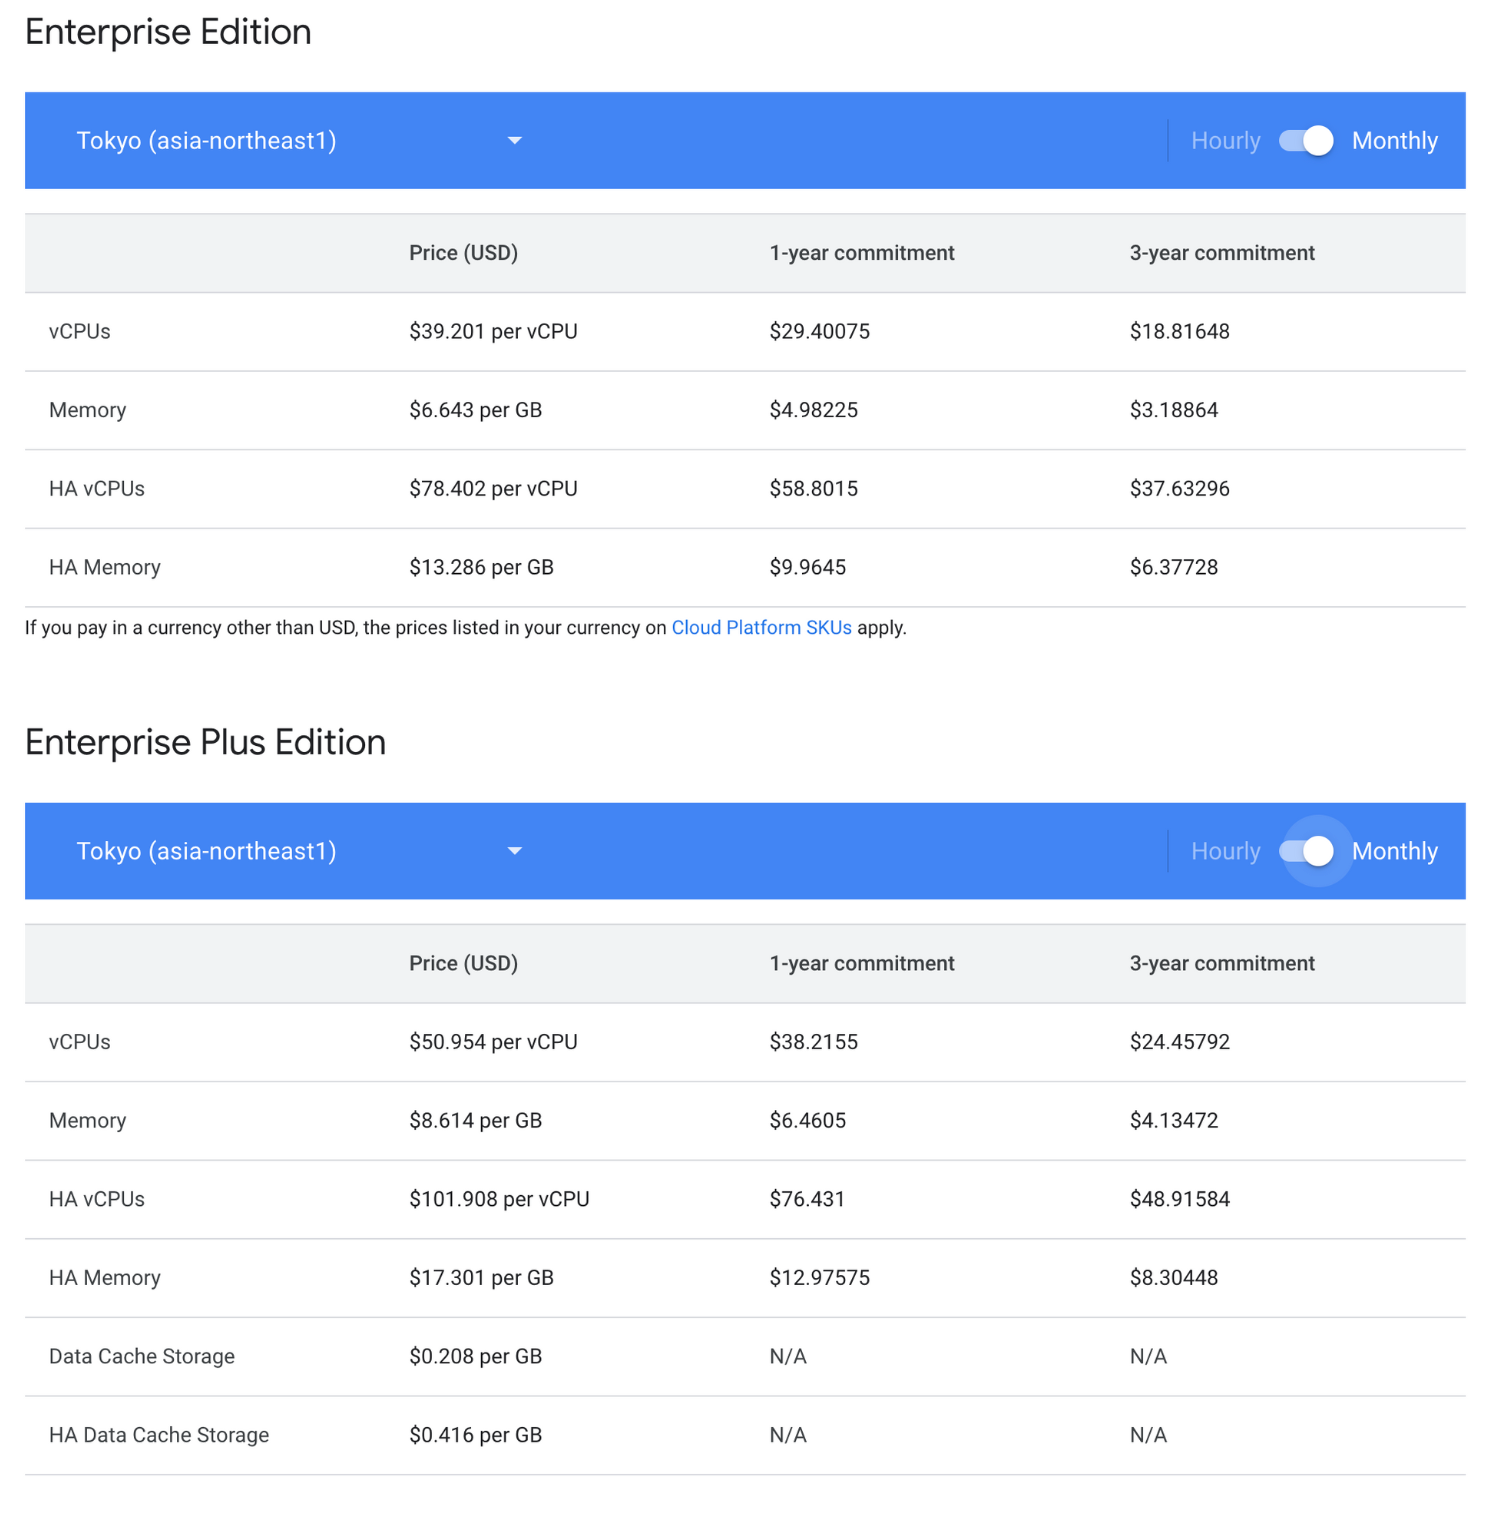This screenshot has height=1518, width=1500.
Task: Click the dropdown arrow on Enterprise Plus region selector
Action: (514, 851)
